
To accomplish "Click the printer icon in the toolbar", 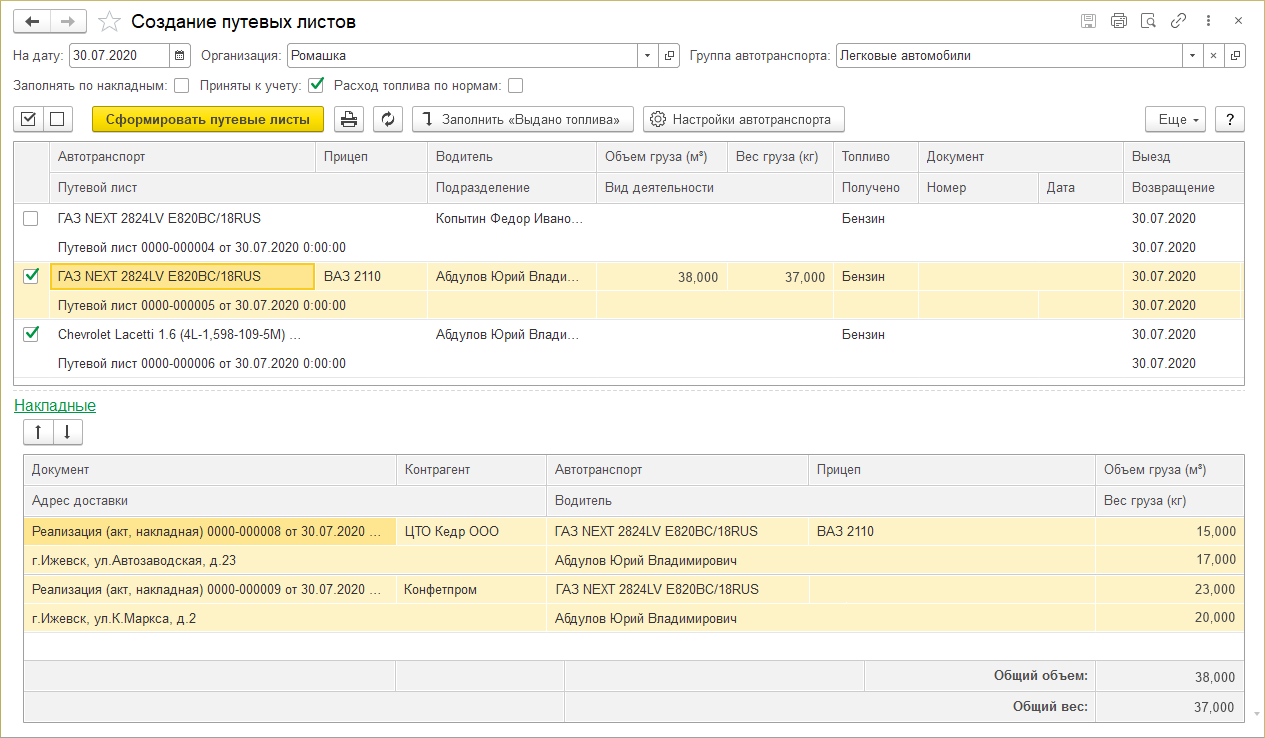I will [349, 119].
